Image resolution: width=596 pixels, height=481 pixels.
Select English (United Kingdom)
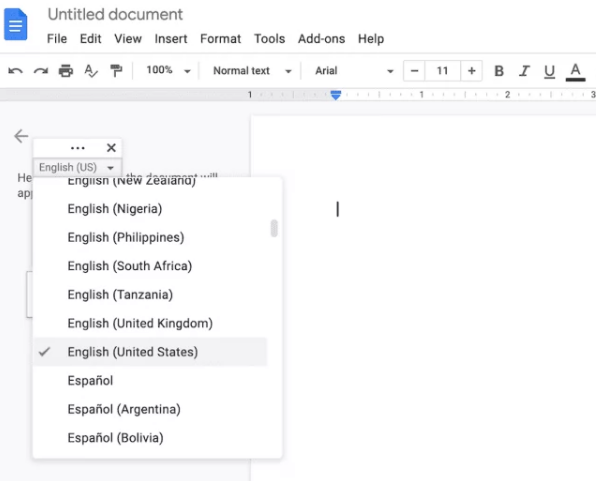pos(150,323)
